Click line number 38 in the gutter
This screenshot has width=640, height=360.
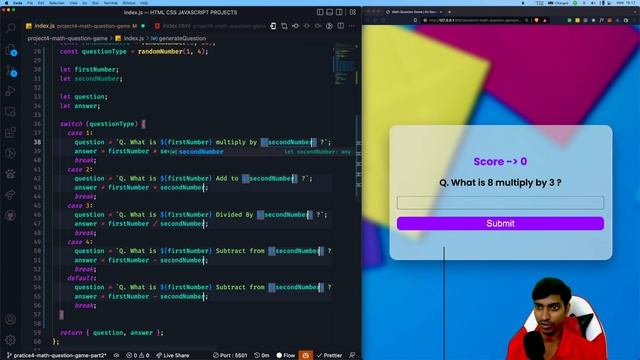pyautogui.click(x=37, y=142)
